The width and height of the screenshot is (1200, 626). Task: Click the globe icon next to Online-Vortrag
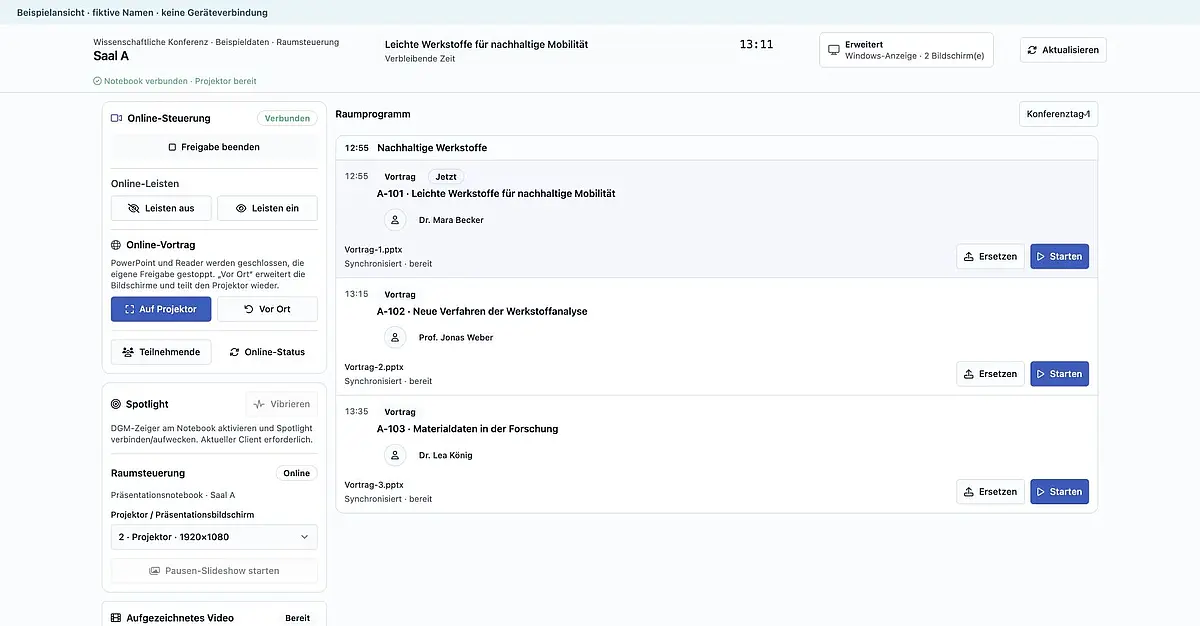point(116,245)
